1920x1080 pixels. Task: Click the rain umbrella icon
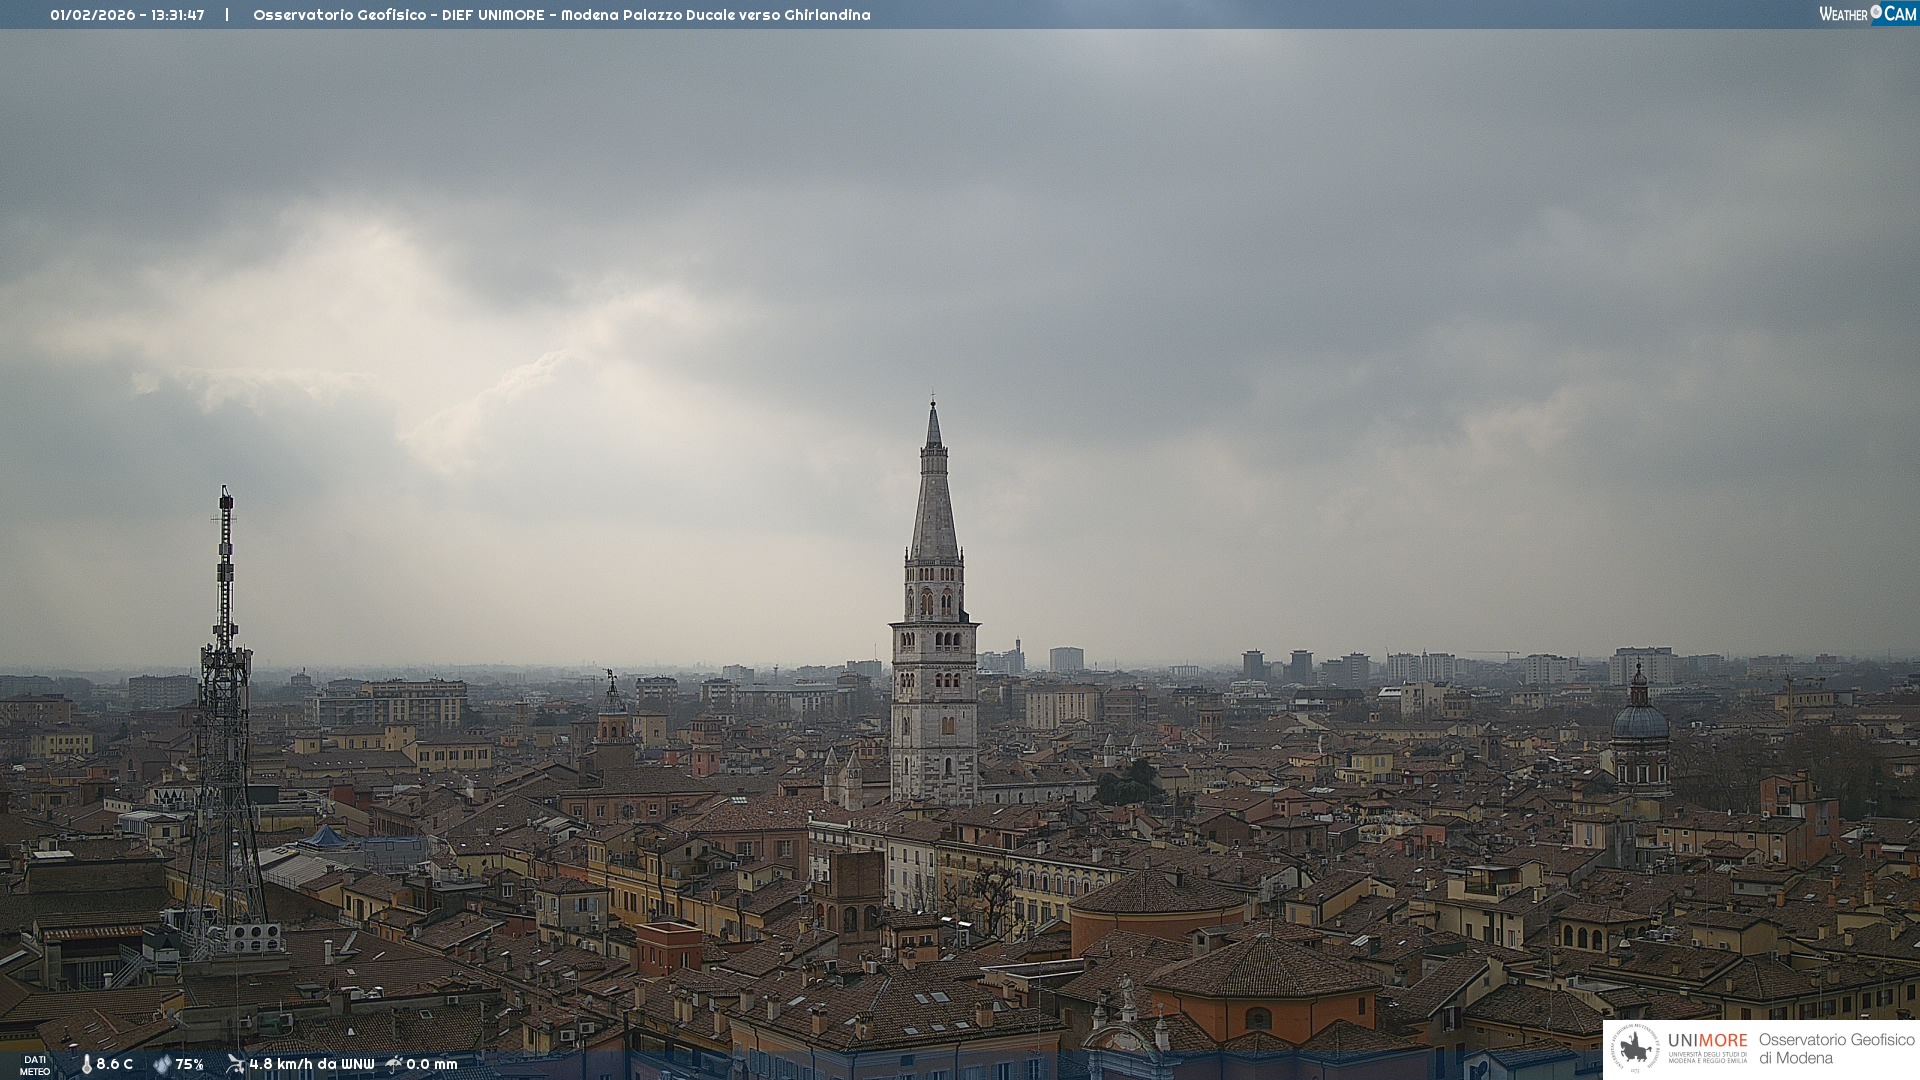pyautogui.click(x=394, y=1064)
